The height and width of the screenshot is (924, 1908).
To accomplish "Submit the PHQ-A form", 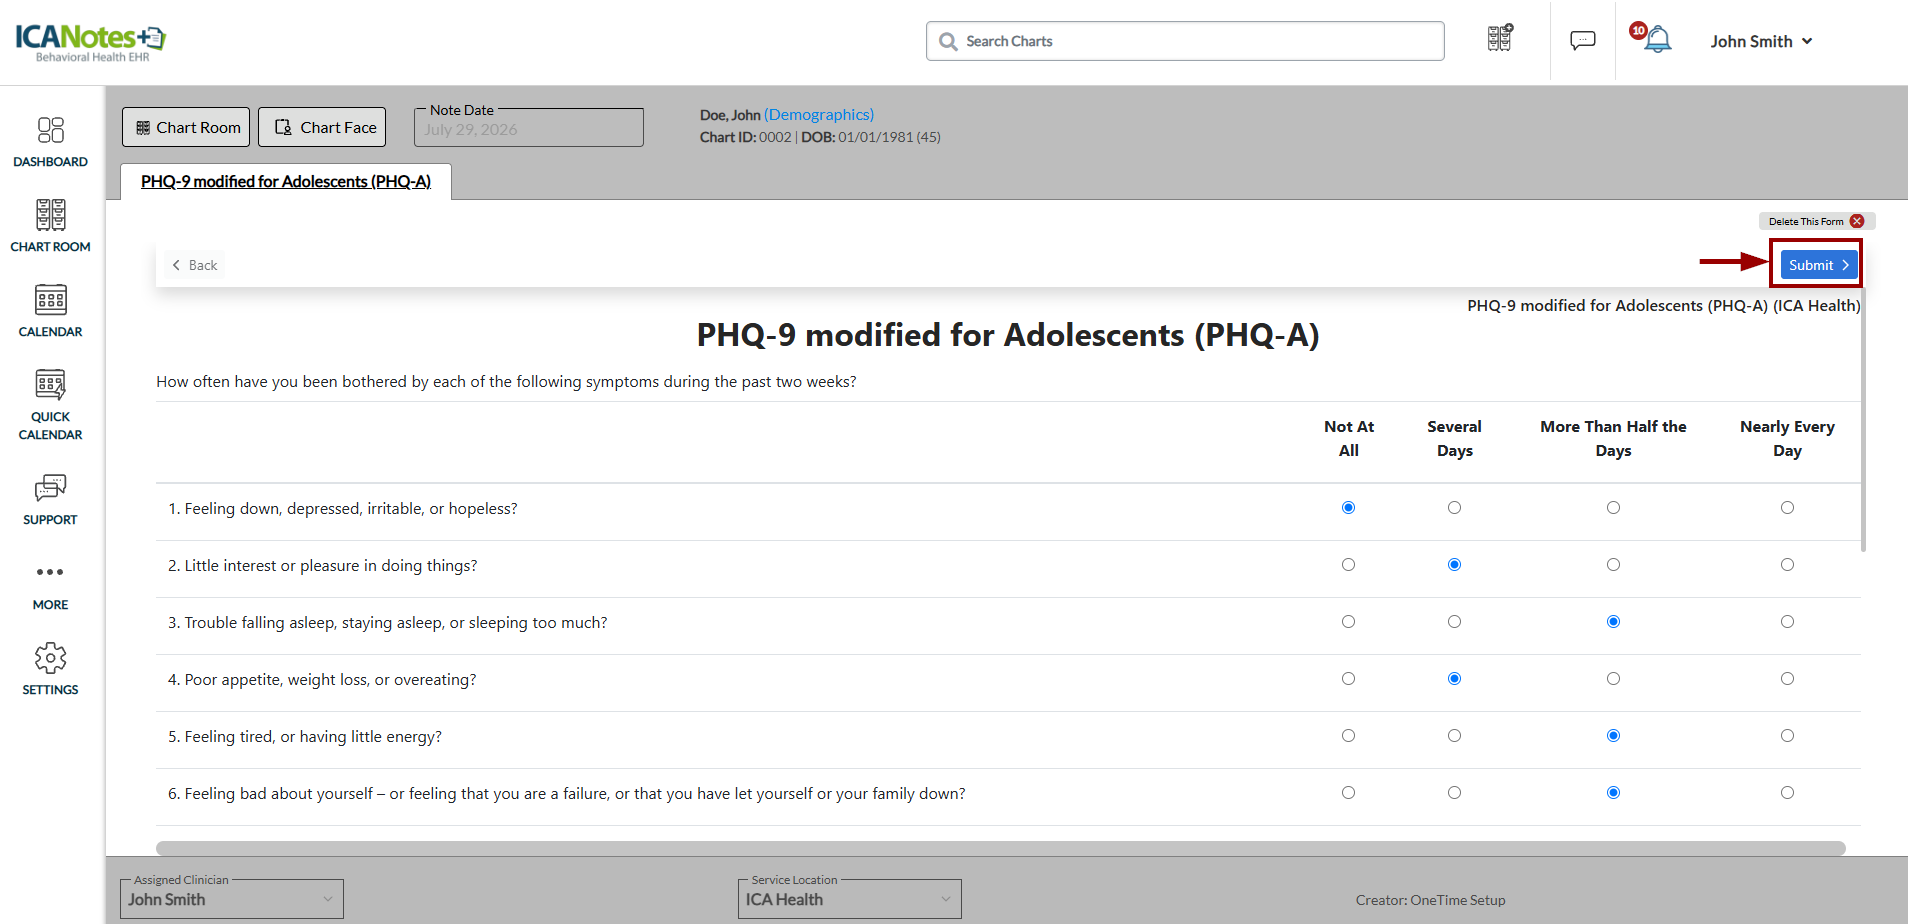I will coord(1818,265).
